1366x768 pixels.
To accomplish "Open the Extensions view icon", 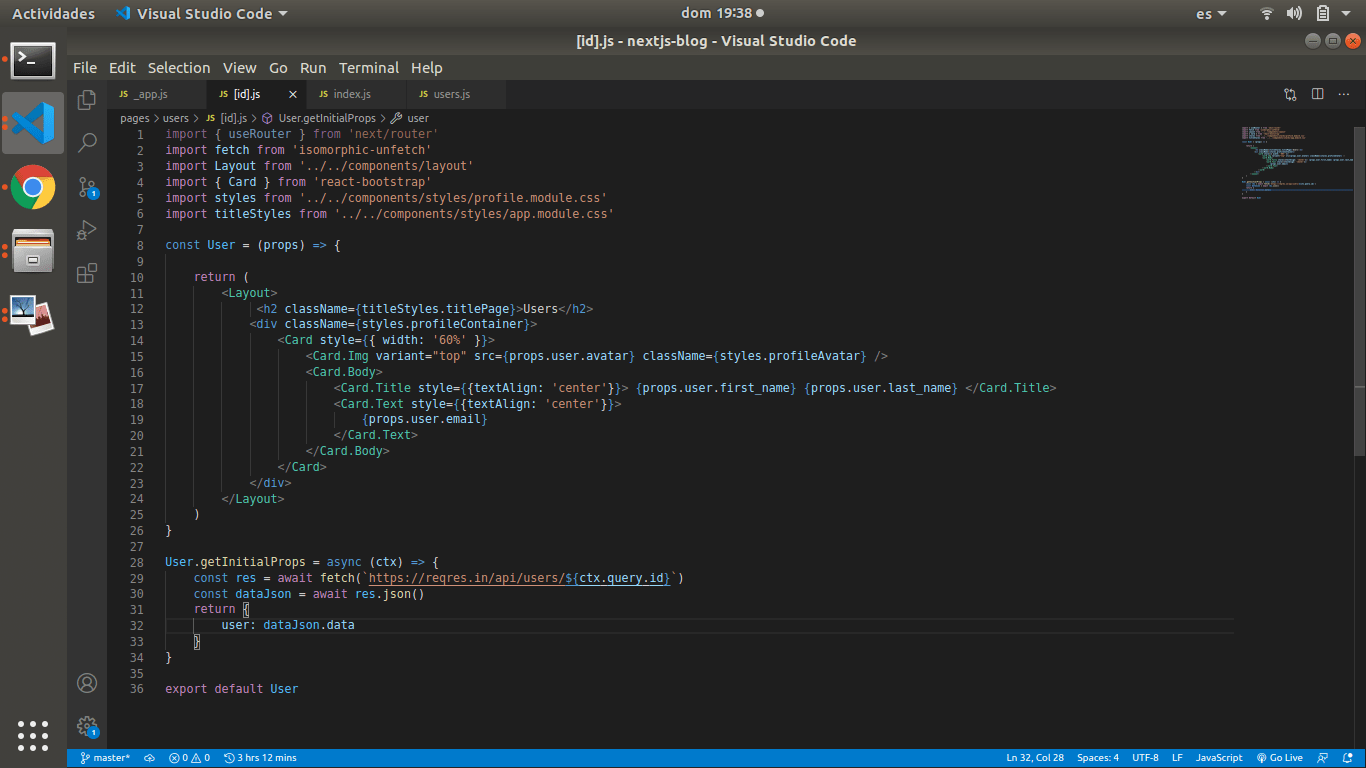I will [x=87, y=273].
